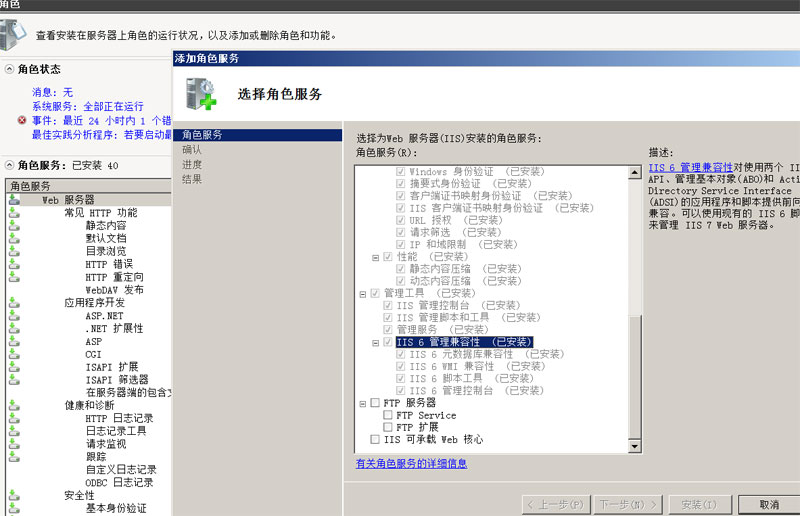Click the installed icon beside 请求监视

pyautogui.click(x=14, y=444)
